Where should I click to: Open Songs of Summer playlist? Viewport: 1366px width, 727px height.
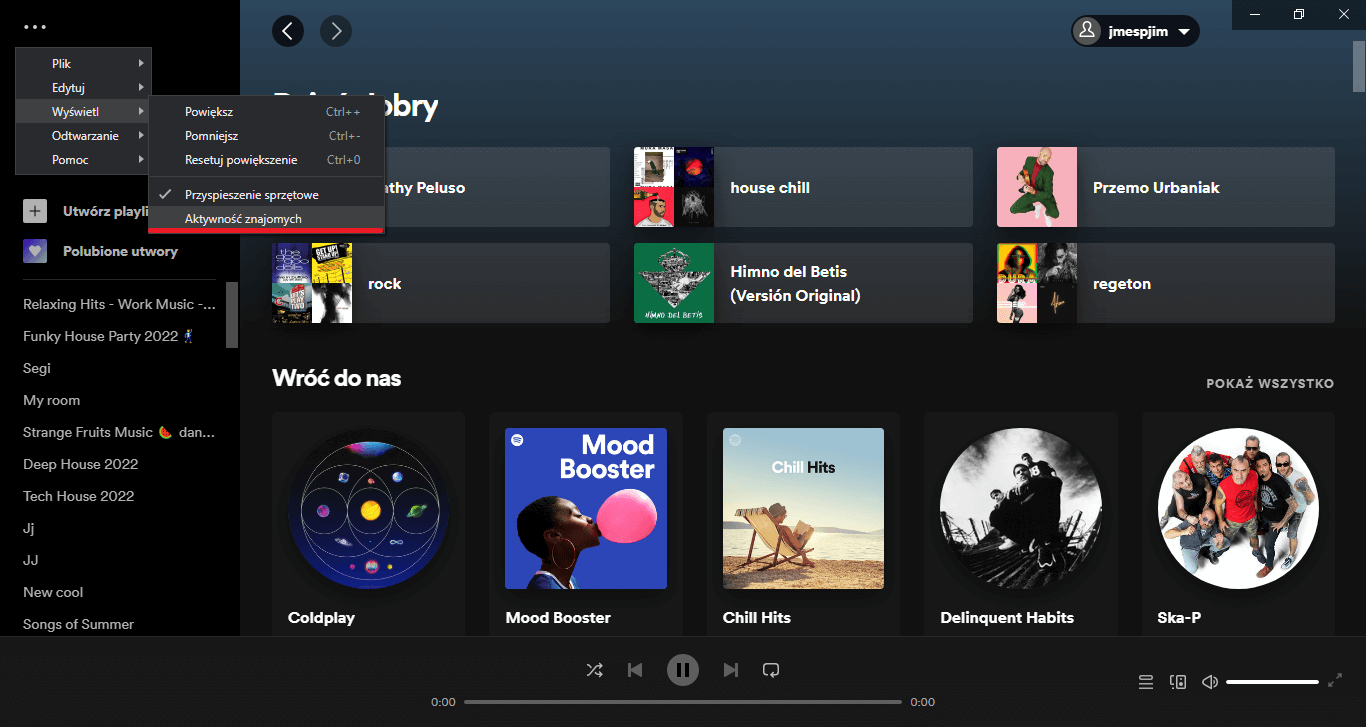[x=79, y=624]
